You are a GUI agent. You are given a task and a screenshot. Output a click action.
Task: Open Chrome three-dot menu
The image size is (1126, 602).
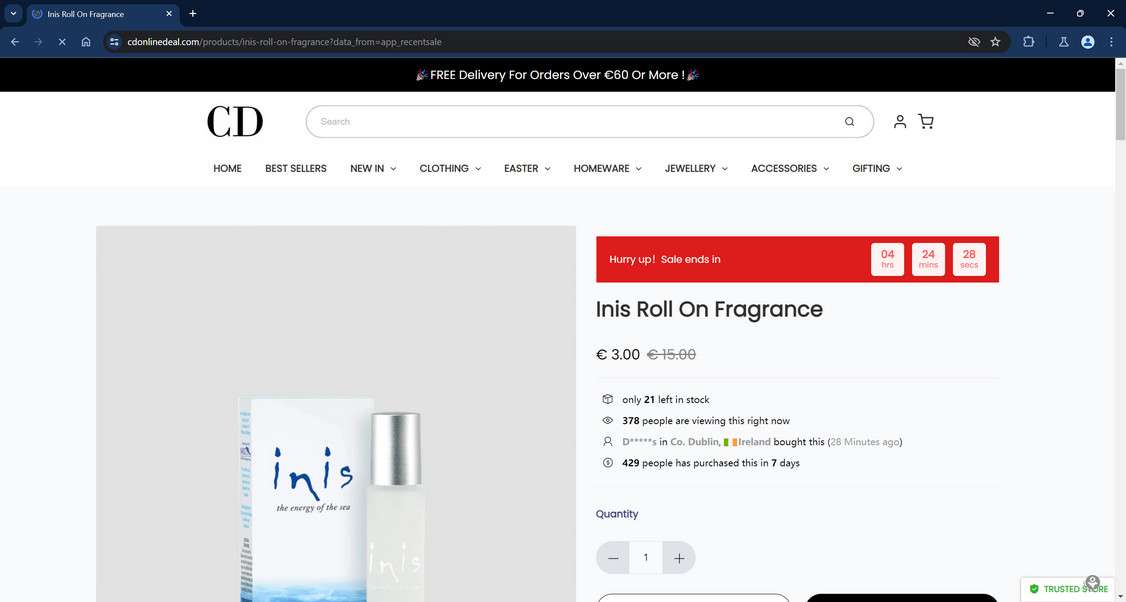tap(1111, 42)
